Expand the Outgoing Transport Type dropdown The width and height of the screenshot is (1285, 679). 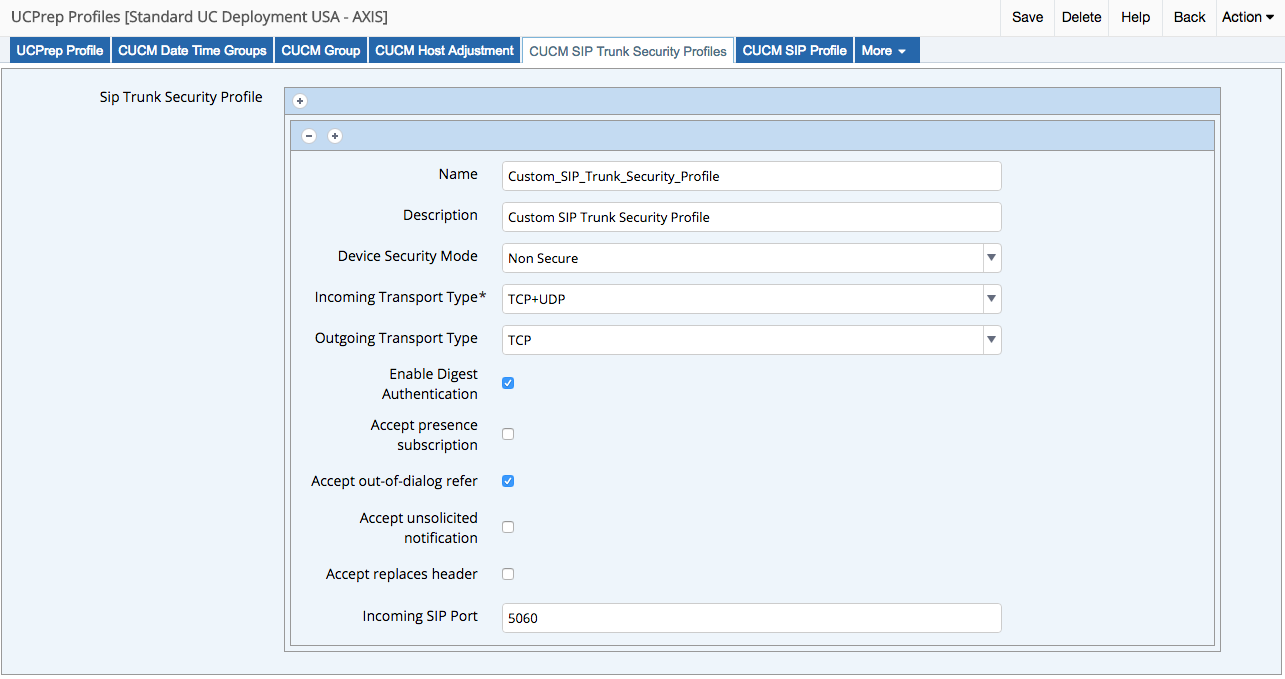pos(751,340)
